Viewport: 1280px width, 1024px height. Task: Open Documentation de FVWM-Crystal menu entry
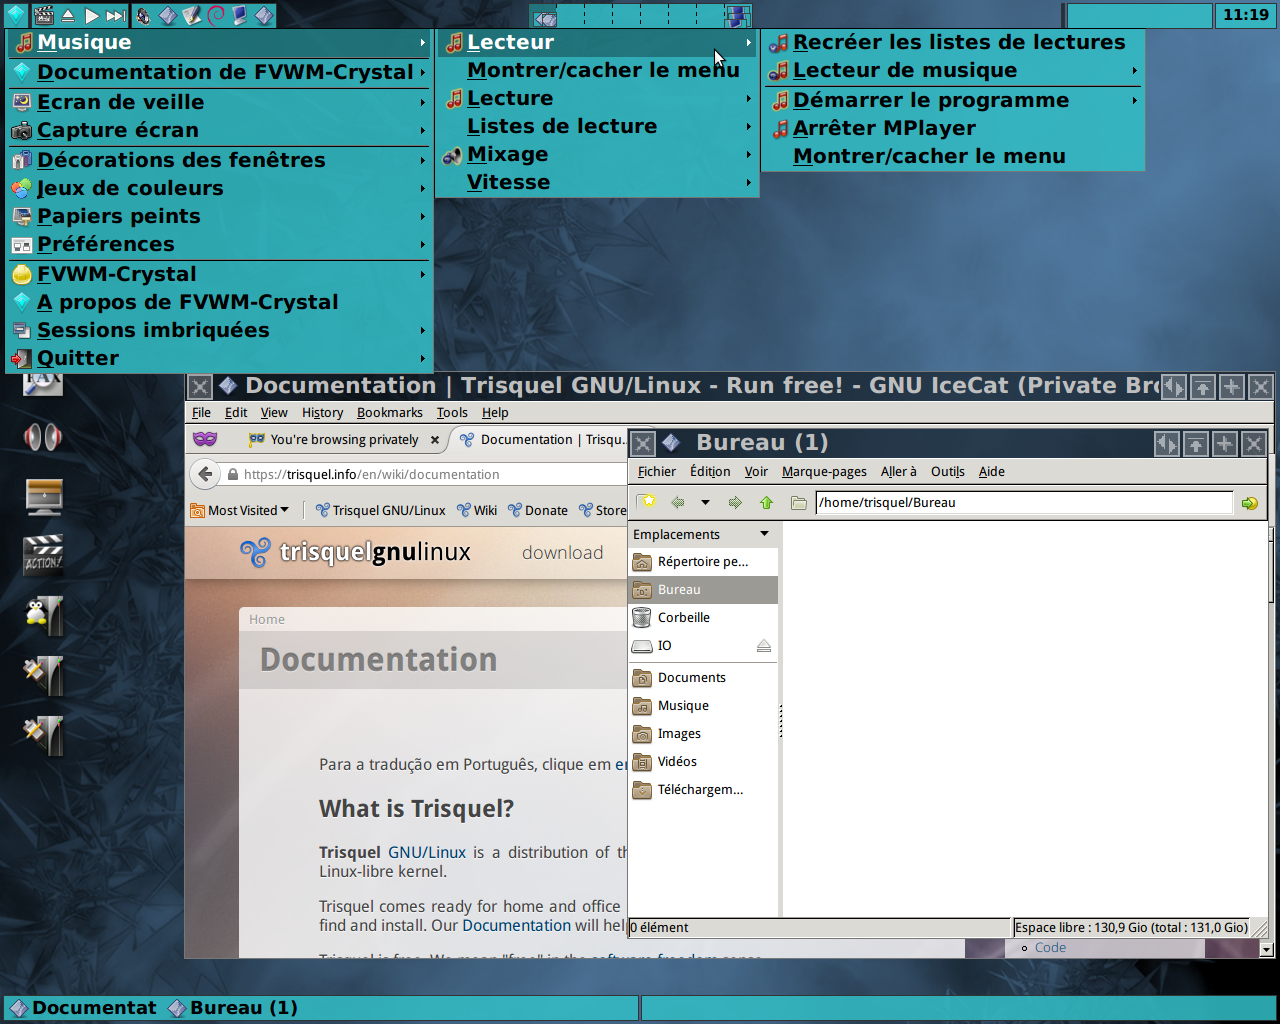pyautogui.click(x=219, y=72)
